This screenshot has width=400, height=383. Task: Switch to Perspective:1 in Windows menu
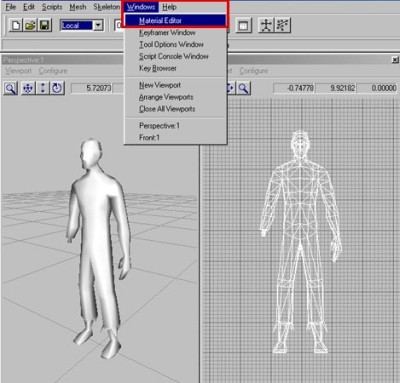click(x=175, y=126)
